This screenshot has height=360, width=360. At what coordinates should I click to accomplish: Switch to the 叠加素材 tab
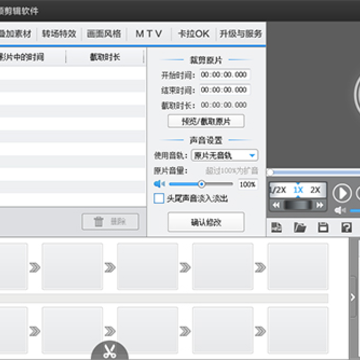[16, 34]
